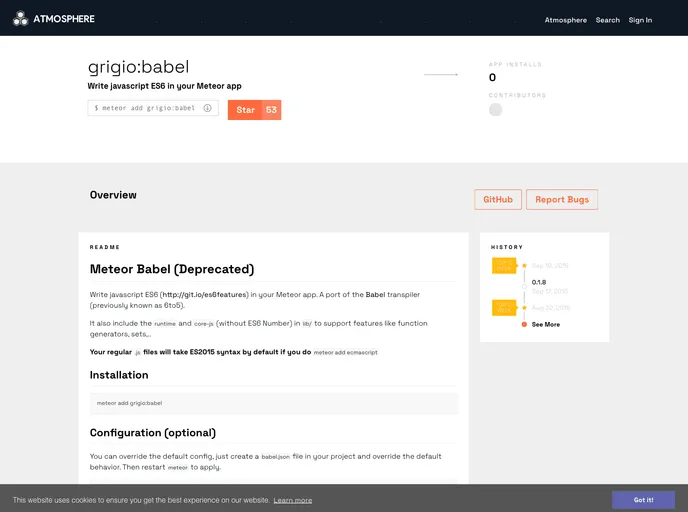
Task: Click the meteor add grigio:babel code block
Action: point(274,403)
